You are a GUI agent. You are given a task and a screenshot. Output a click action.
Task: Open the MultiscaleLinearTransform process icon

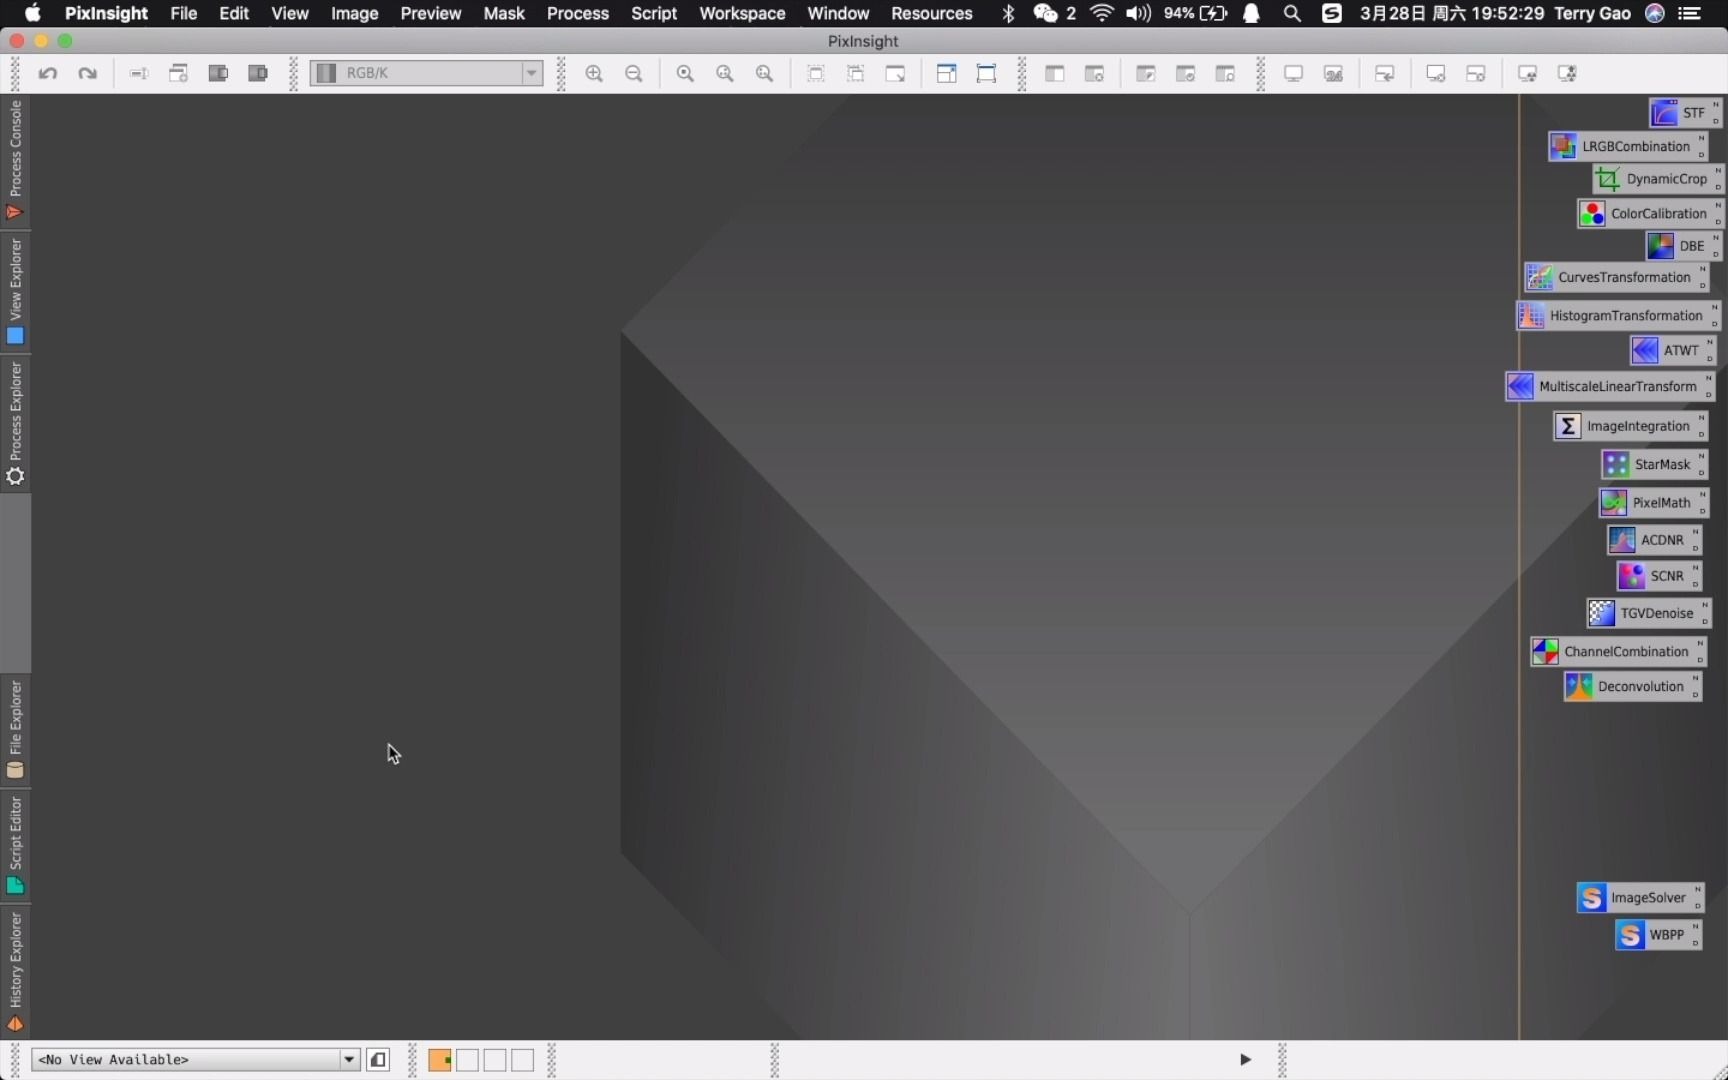[1610, 386]
